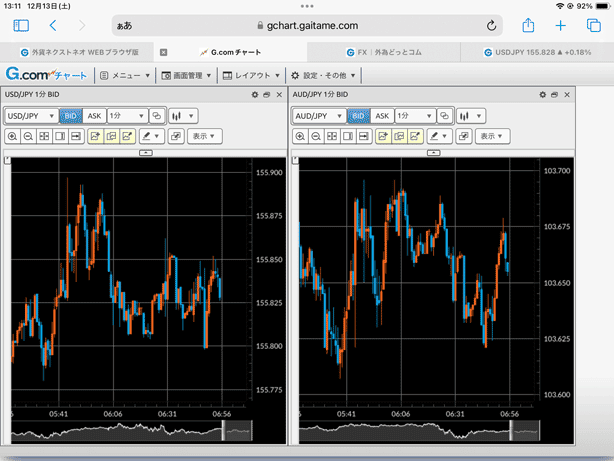614x461 pixels.
Task: Zoom out on the AUD/JPY chart
Action: [315, 135]
